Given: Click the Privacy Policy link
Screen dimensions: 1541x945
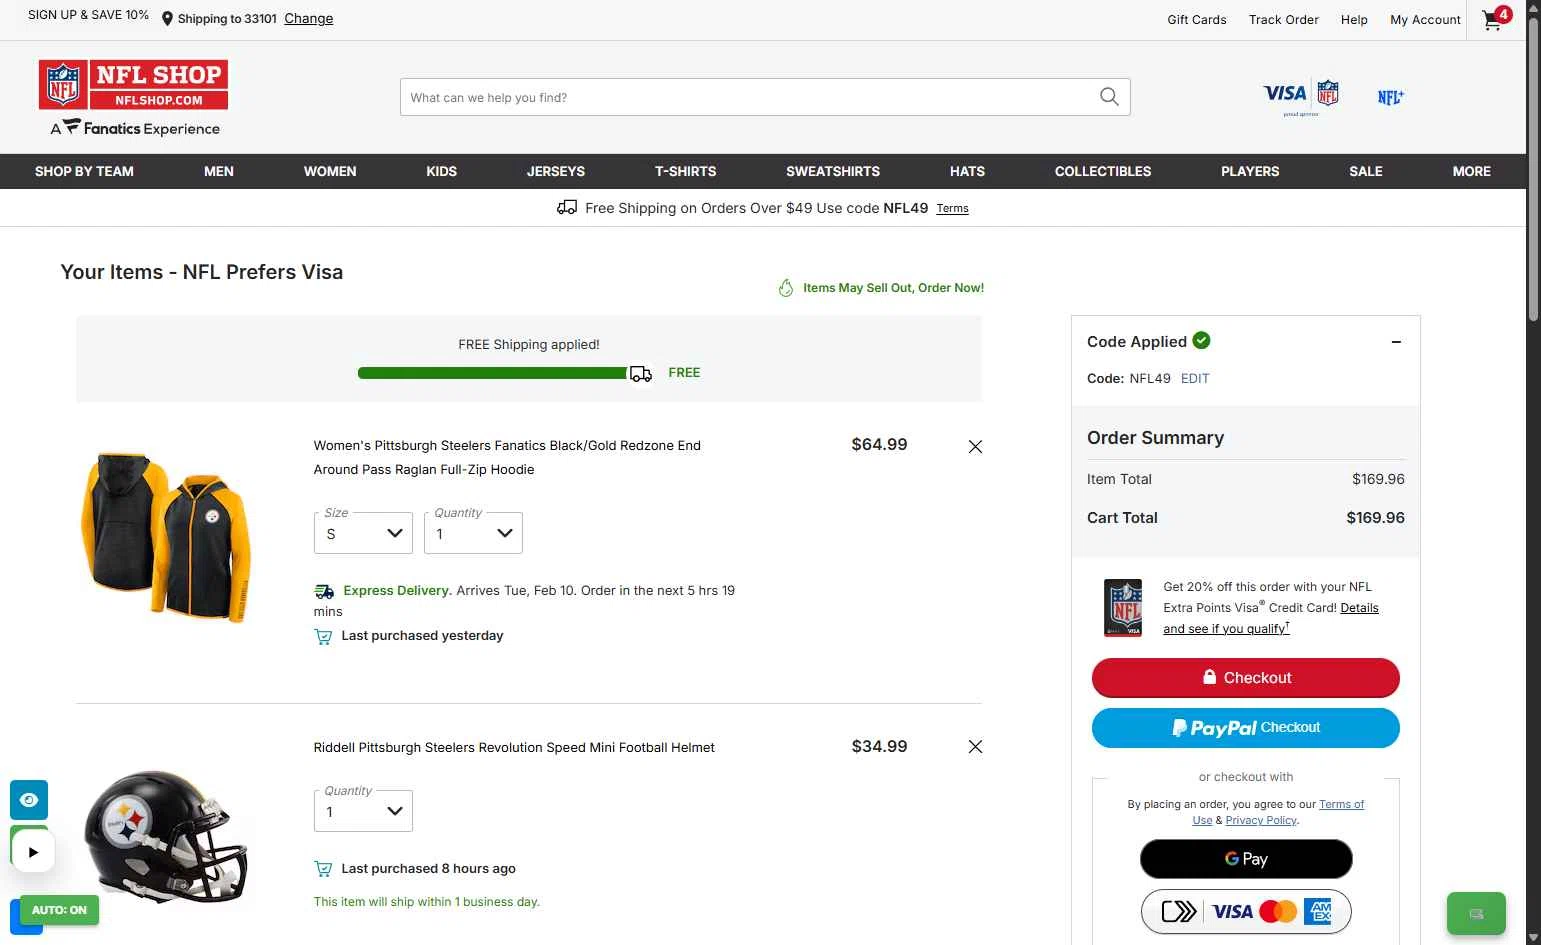Looking at the screenshot, I should coord(1261,820).
